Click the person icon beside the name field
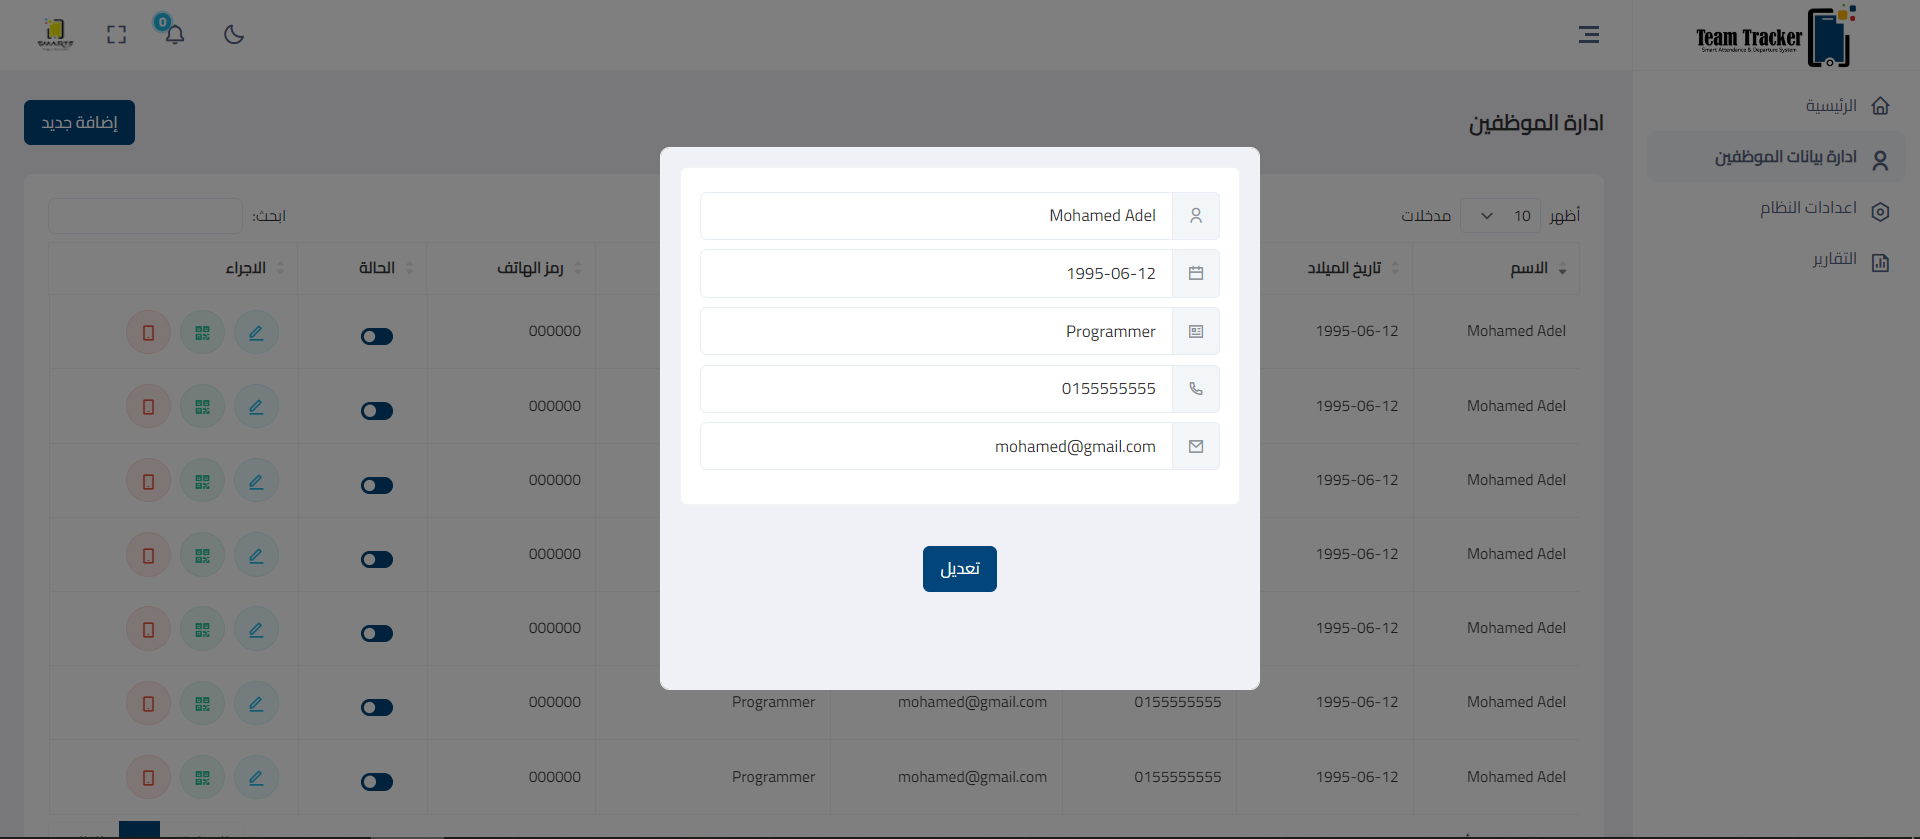 tap(1195, 216)
